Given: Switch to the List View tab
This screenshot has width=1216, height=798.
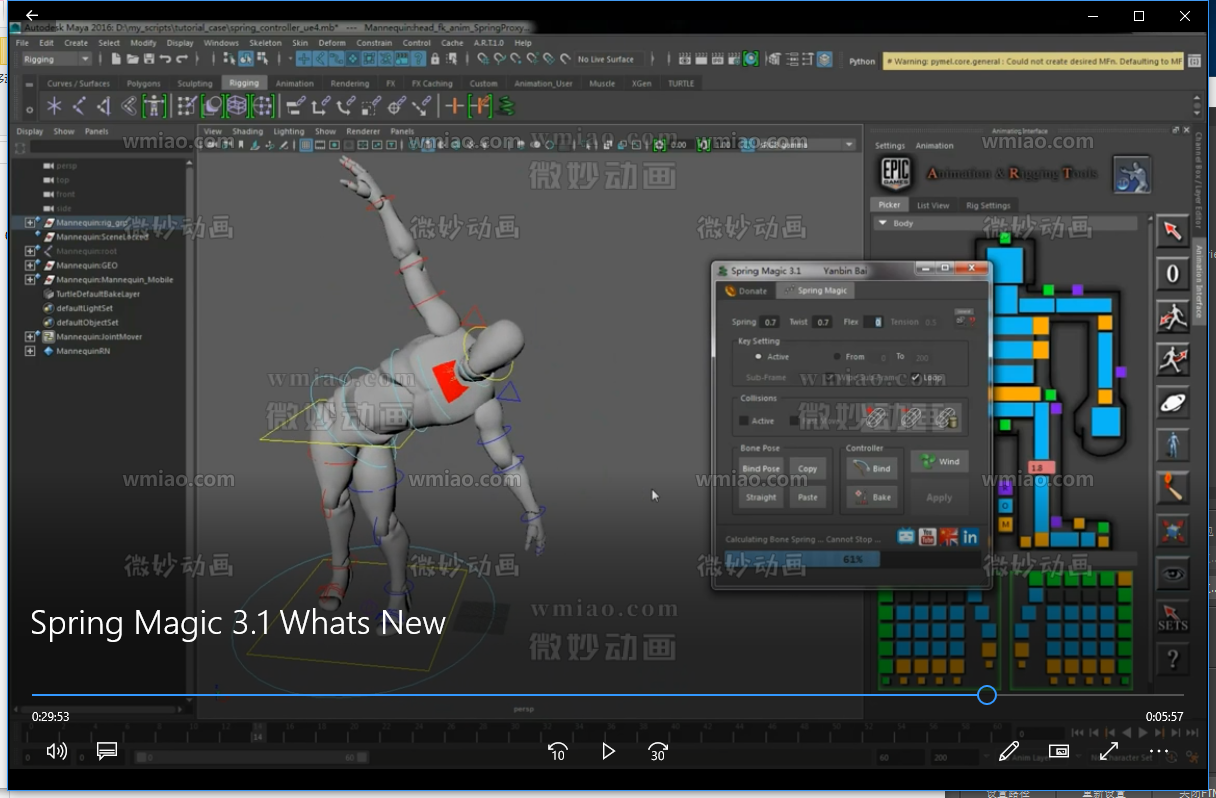Looking at the screenshot, I should [932, 206].
